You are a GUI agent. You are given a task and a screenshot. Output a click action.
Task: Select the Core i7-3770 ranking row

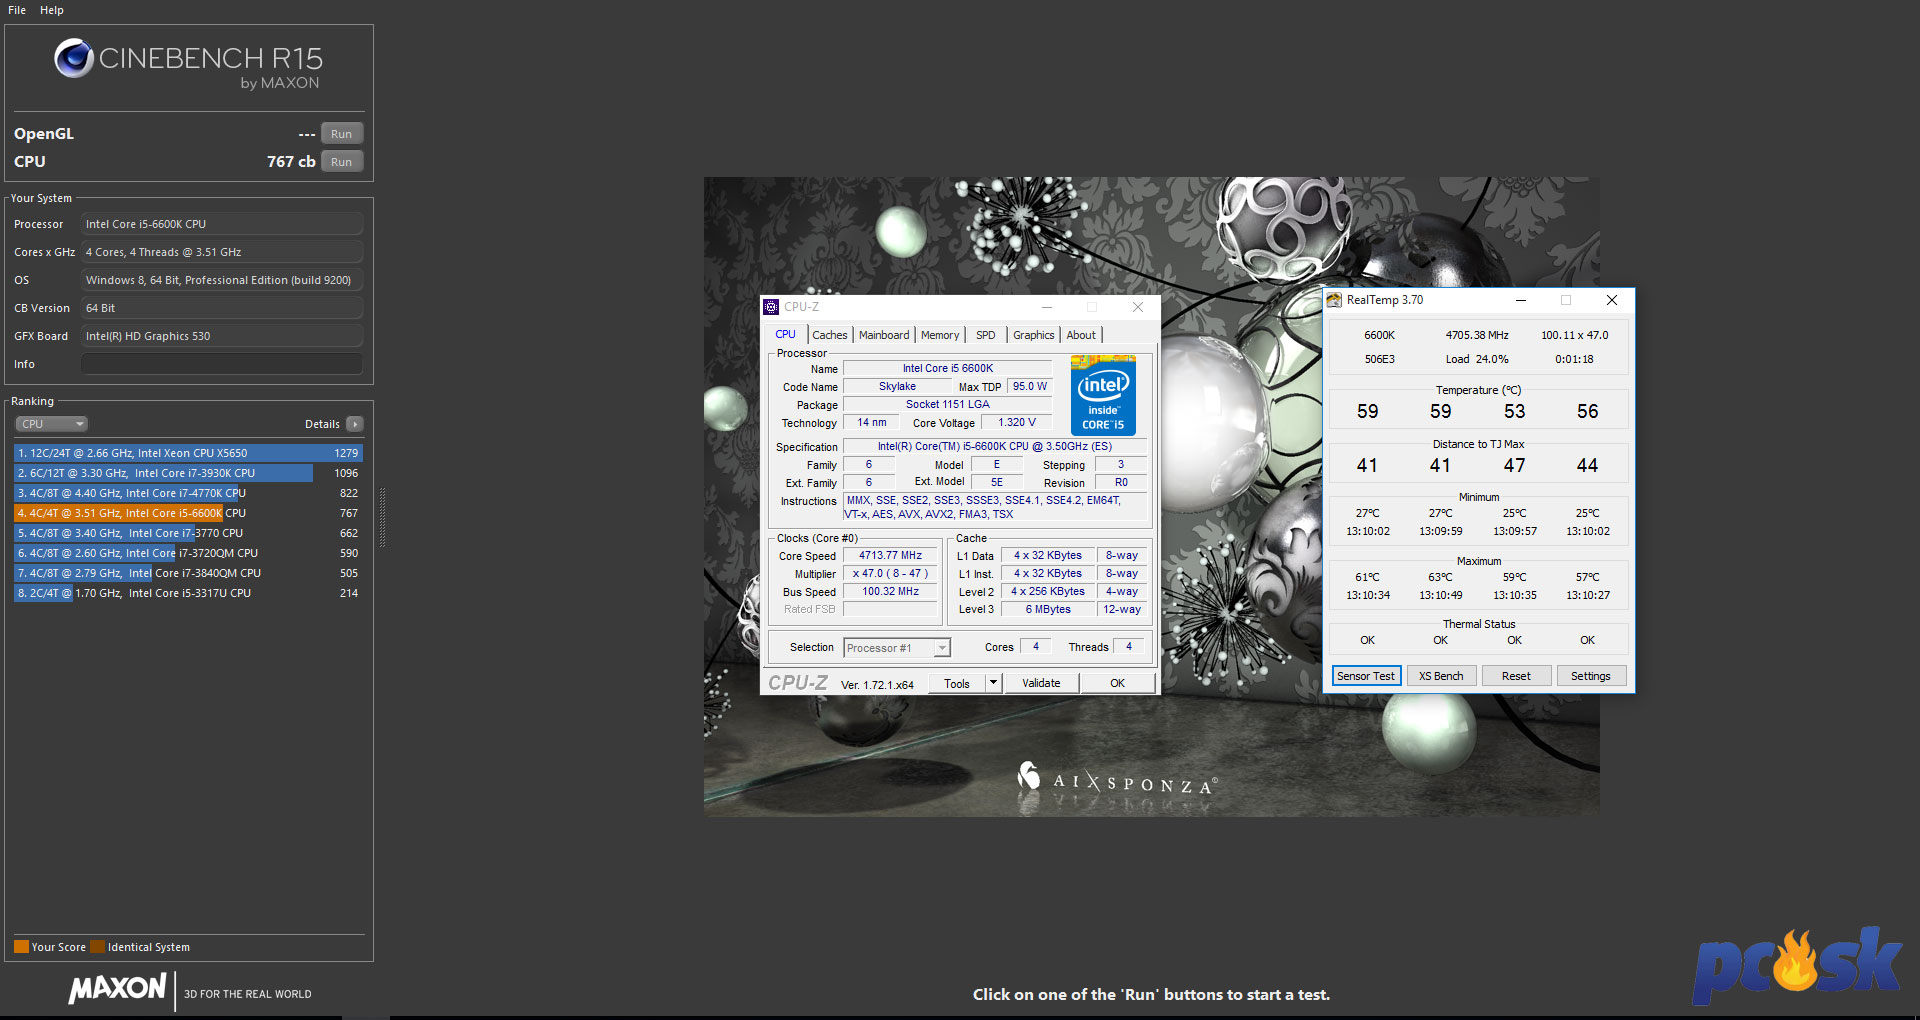[x=188, y=533]
